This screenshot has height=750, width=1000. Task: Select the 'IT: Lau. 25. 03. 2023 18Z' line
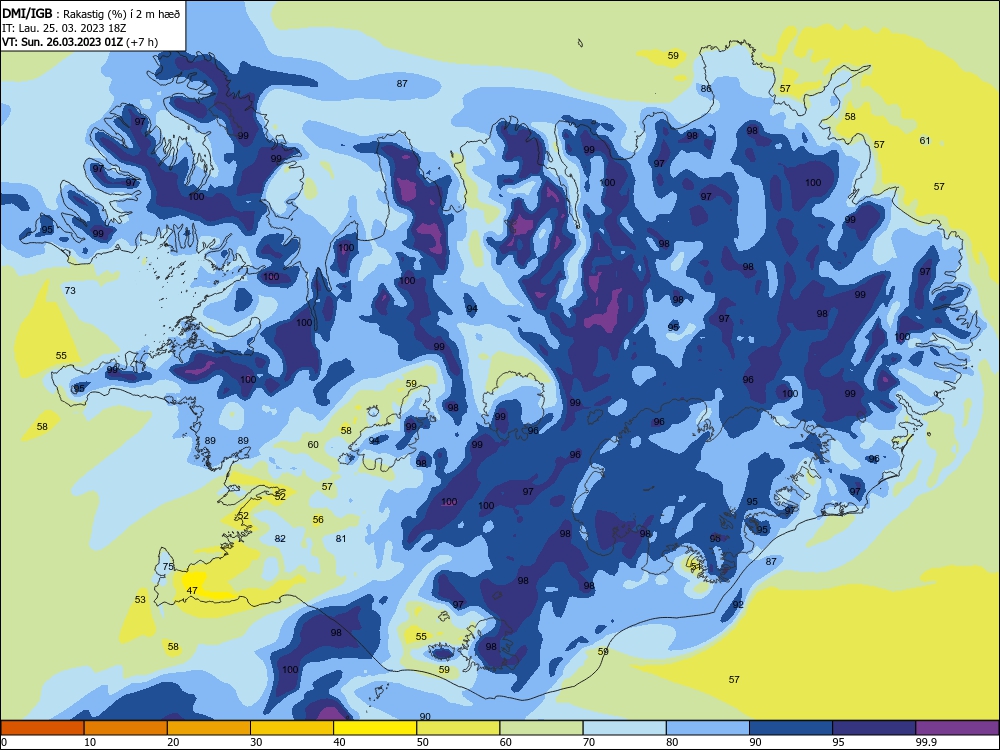pyautogui.click(x=64, y=28)
